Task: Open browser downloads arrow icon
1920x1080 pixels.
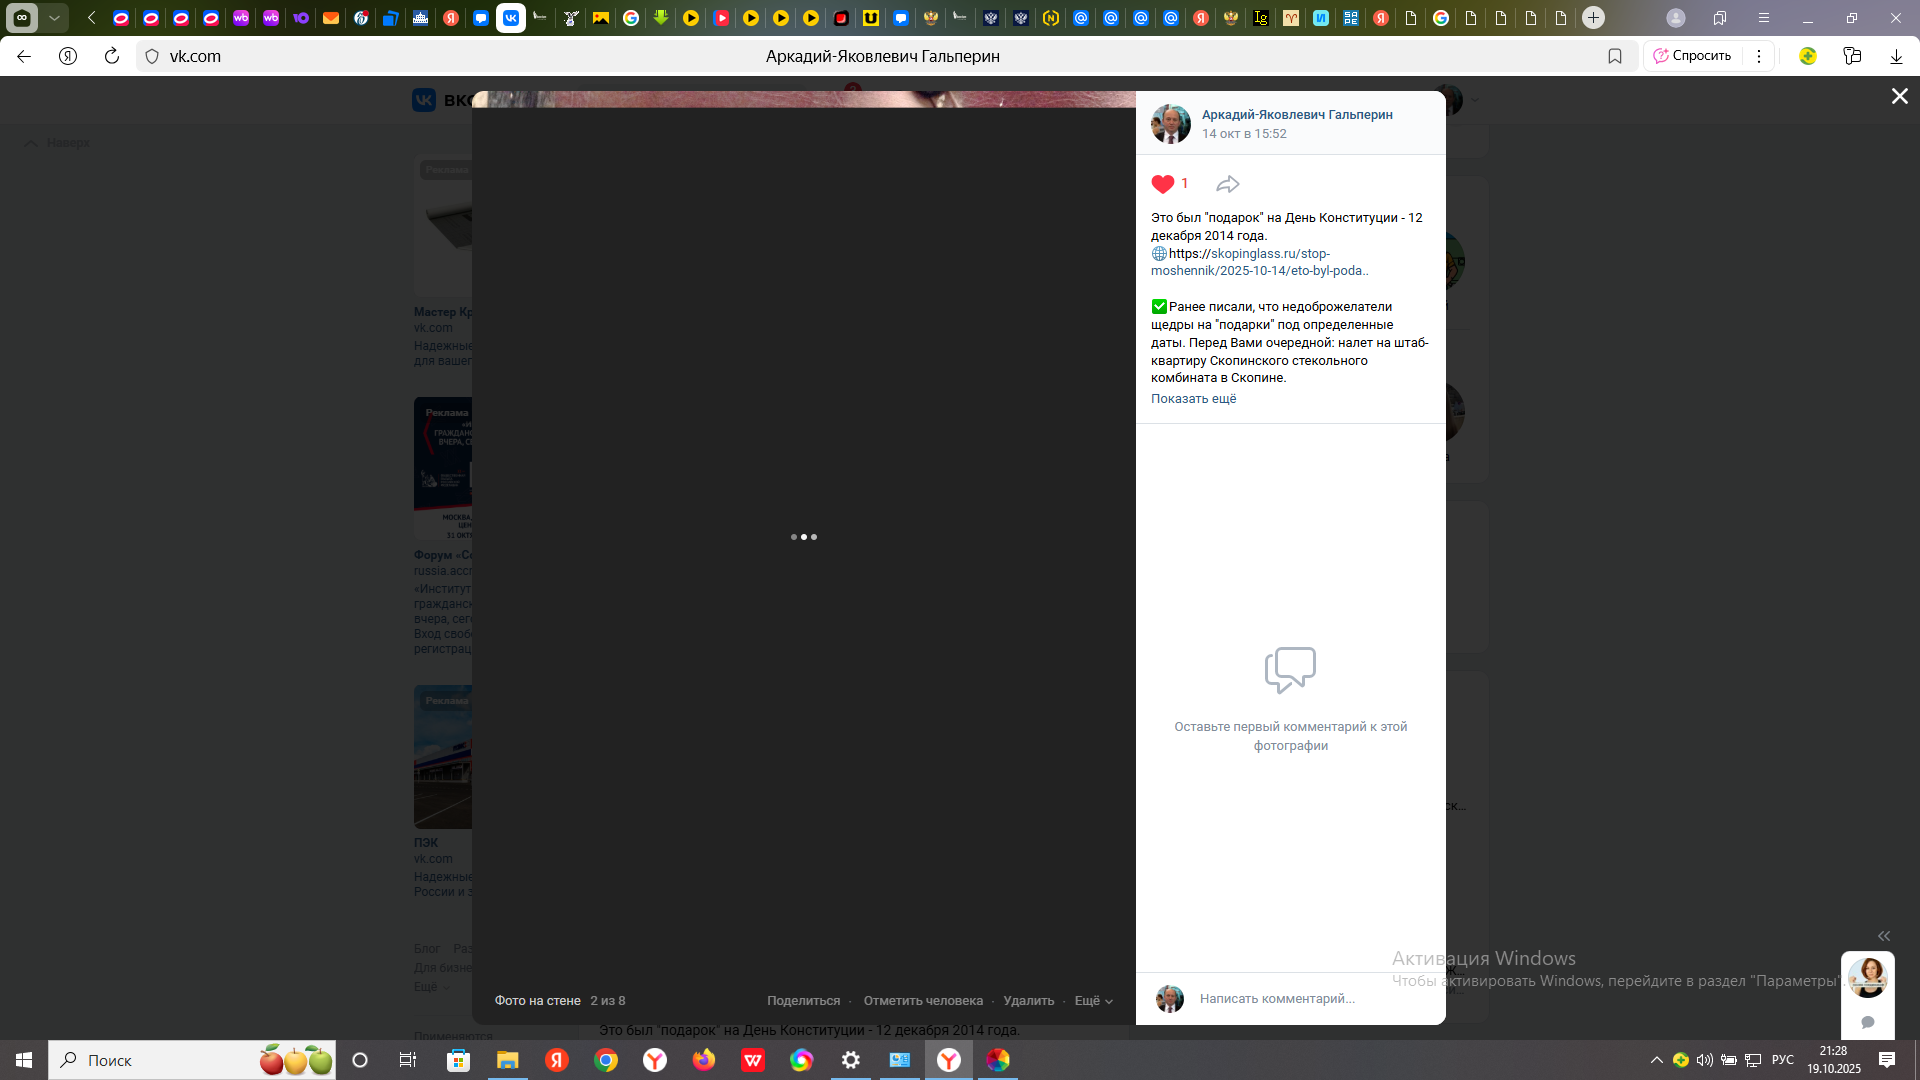Action: point(1896,56)
